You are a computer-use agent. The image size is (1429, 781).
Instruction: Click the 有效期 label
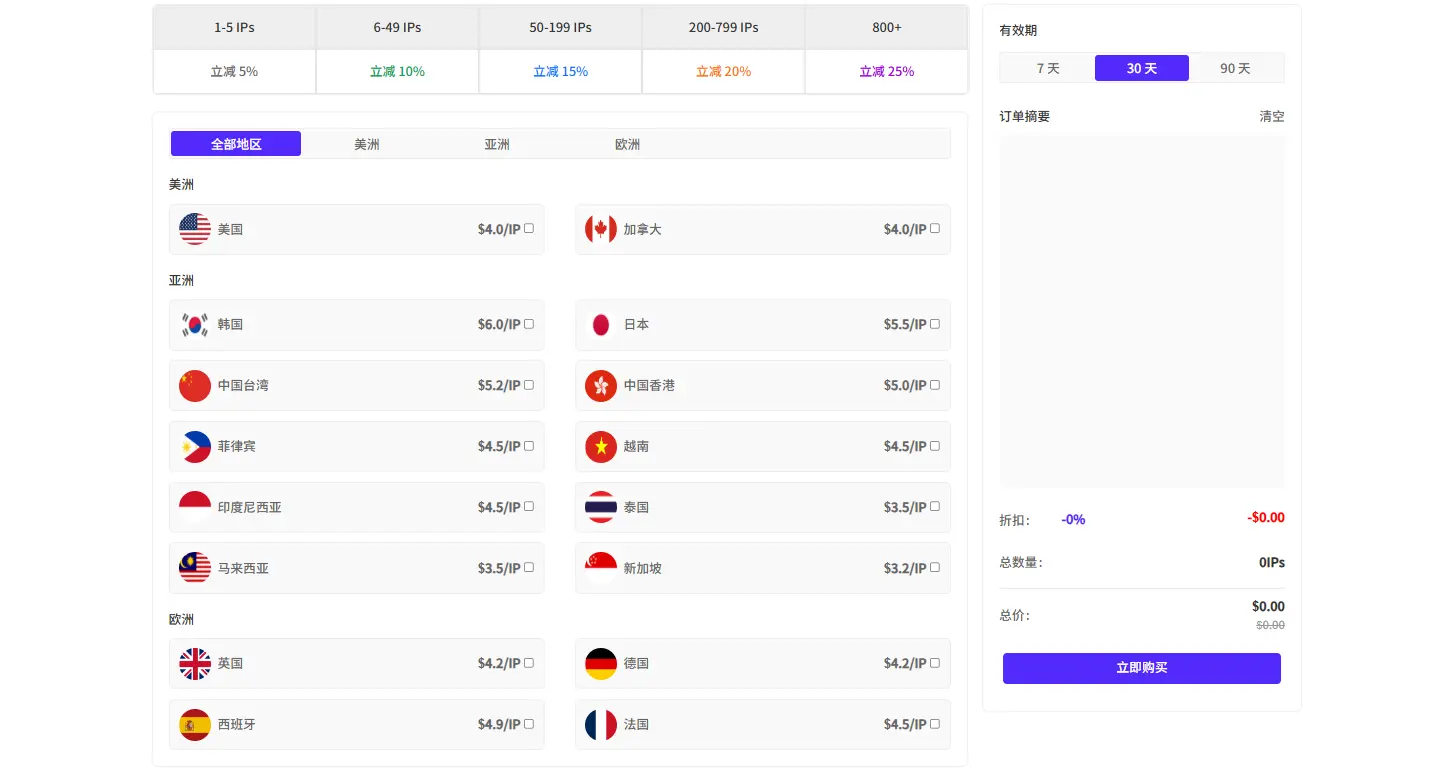click(1018, 31)
